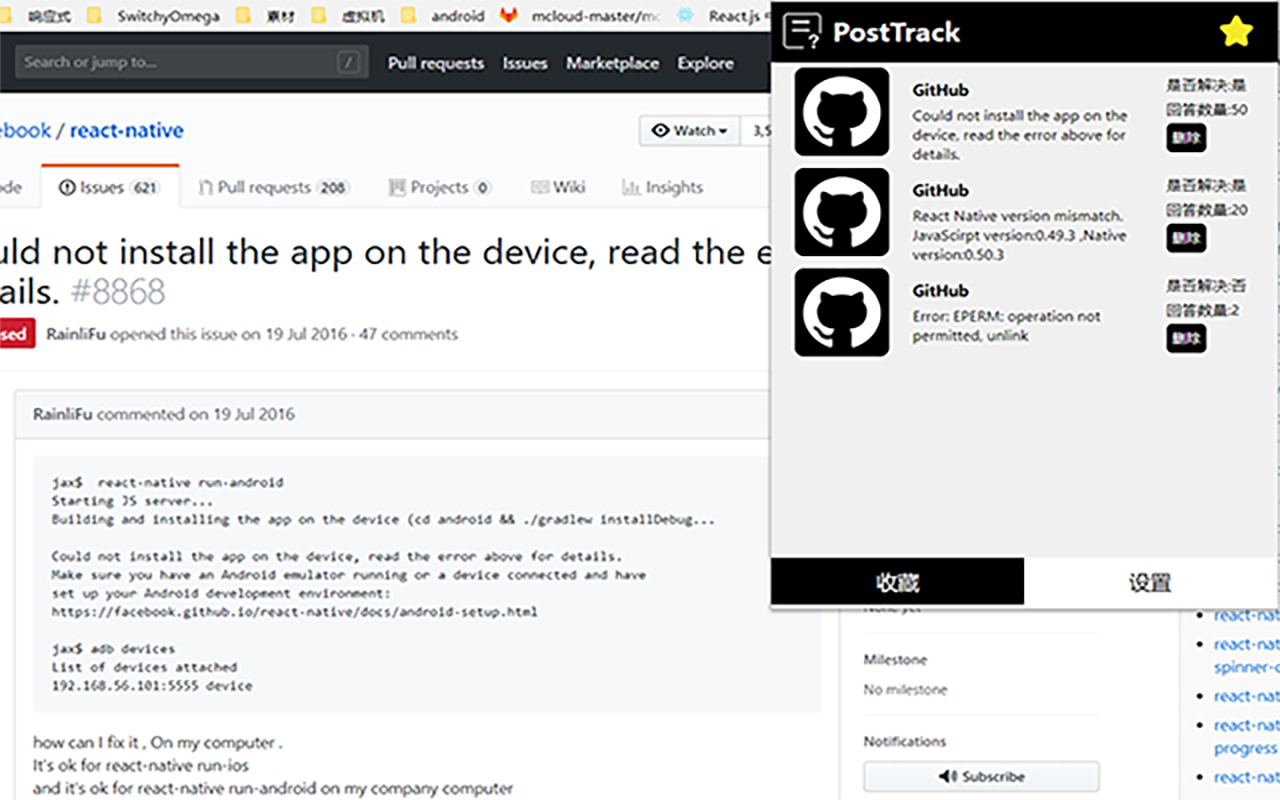This screenshot has height=800, width=1280.
Task: Click the Notifications sidebar heading
Action: pyautogui.click(x=904, y=741)
